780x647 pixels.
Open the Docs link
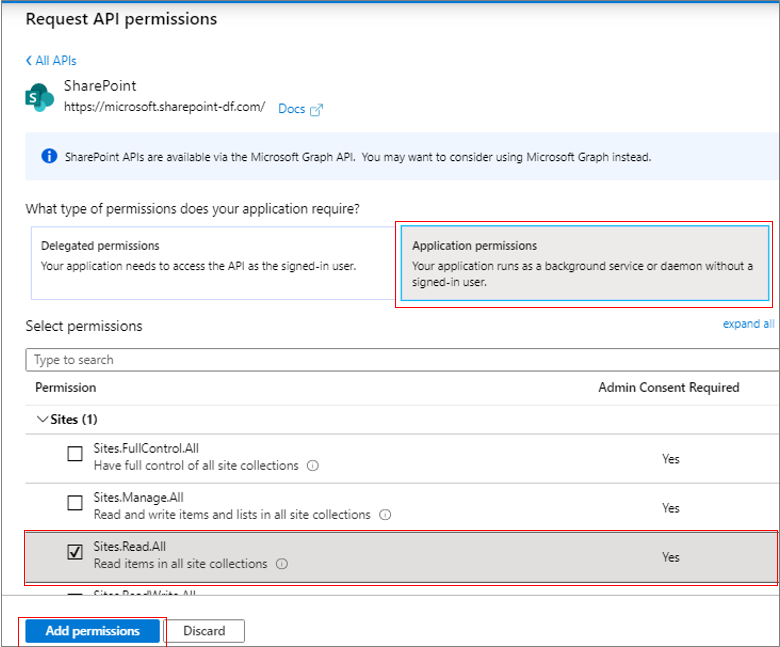pos(292,109)
